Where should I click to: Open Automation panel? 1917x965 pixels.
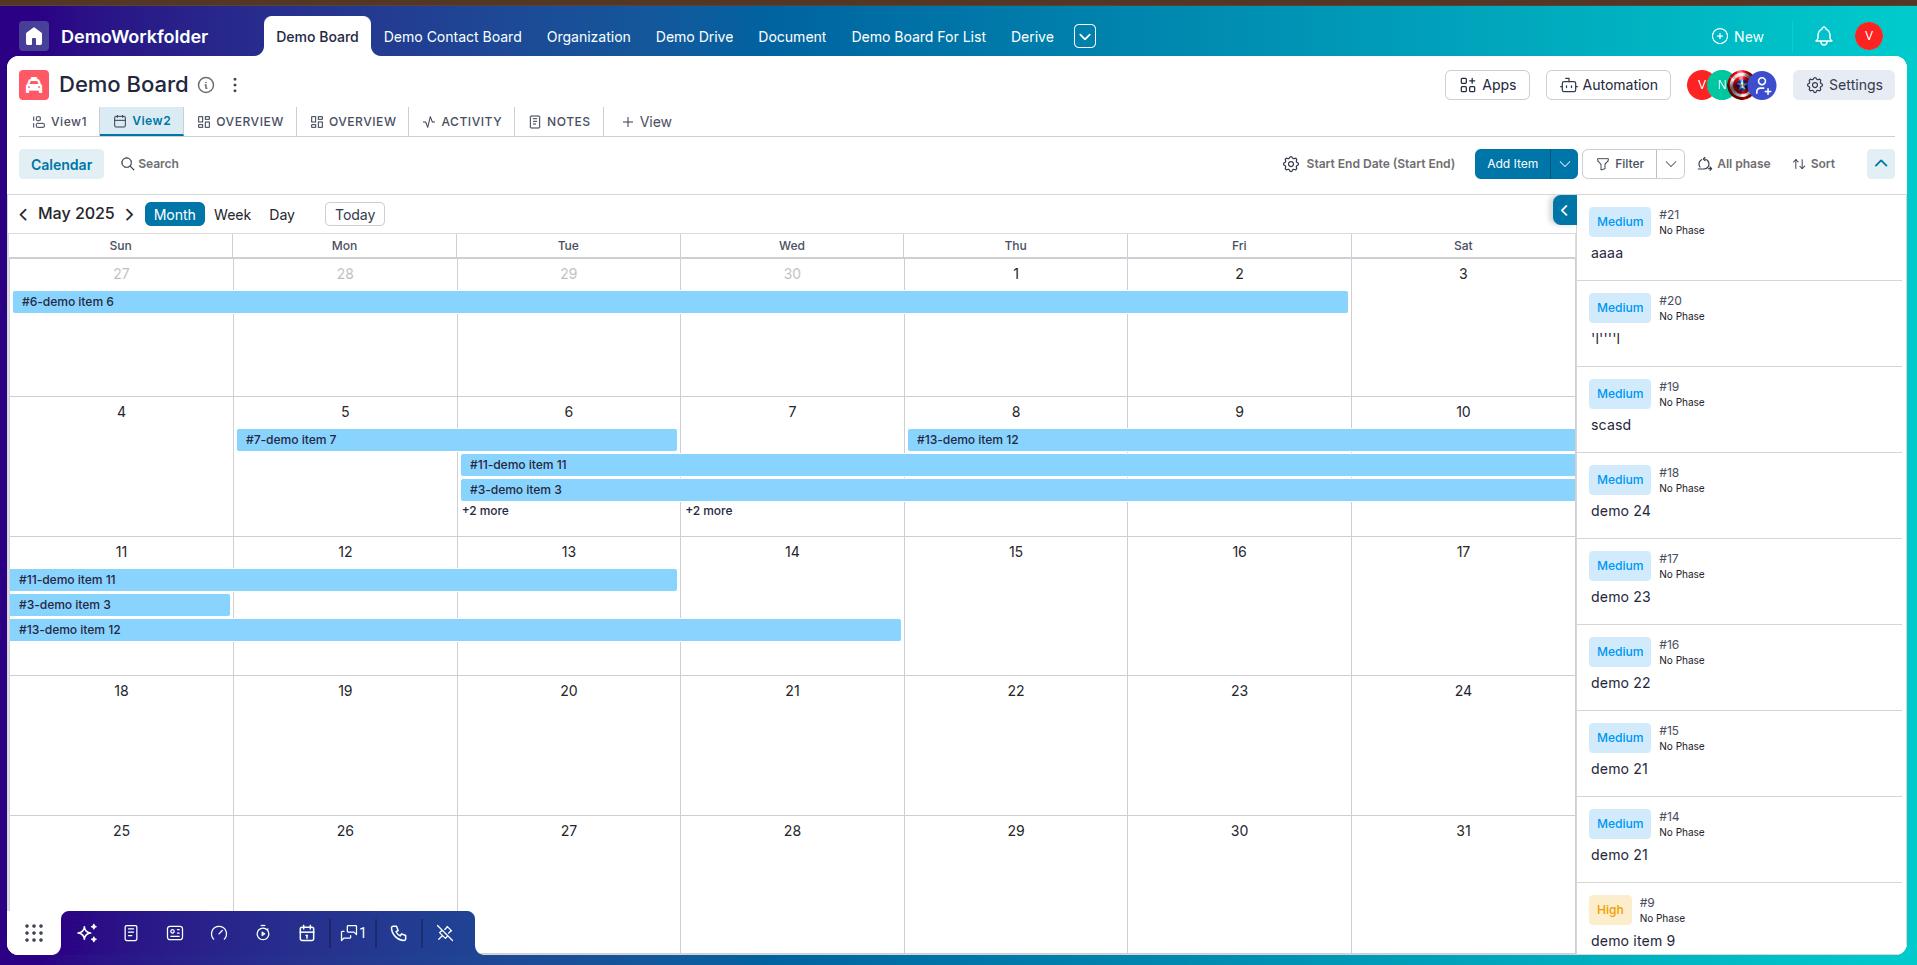[1608, 85]
